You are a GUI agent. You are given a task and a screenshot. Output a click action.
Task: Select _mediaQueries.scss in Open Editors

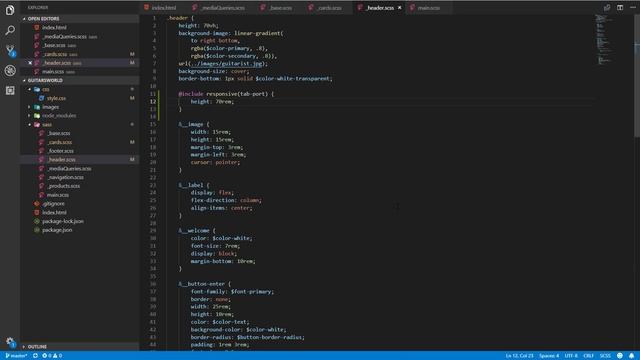coord(64,37)
